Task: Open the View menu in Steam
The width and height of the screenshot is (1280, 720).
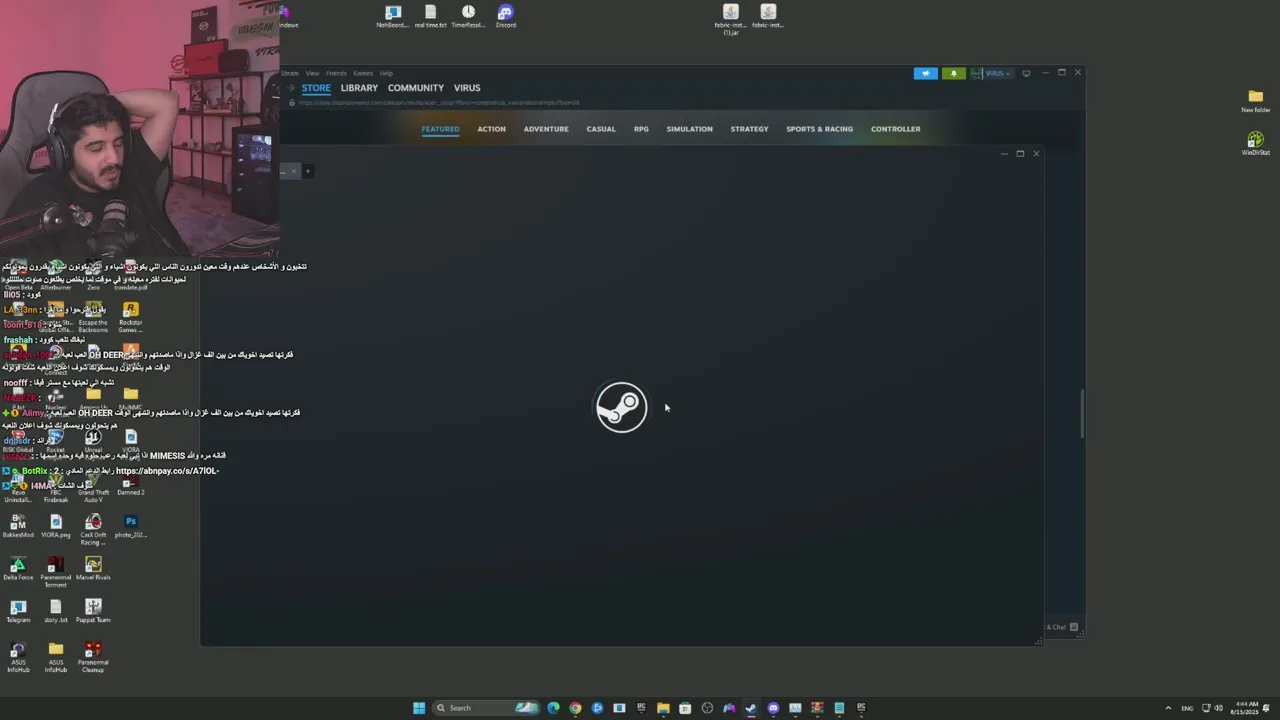Action: coord(312,73)
